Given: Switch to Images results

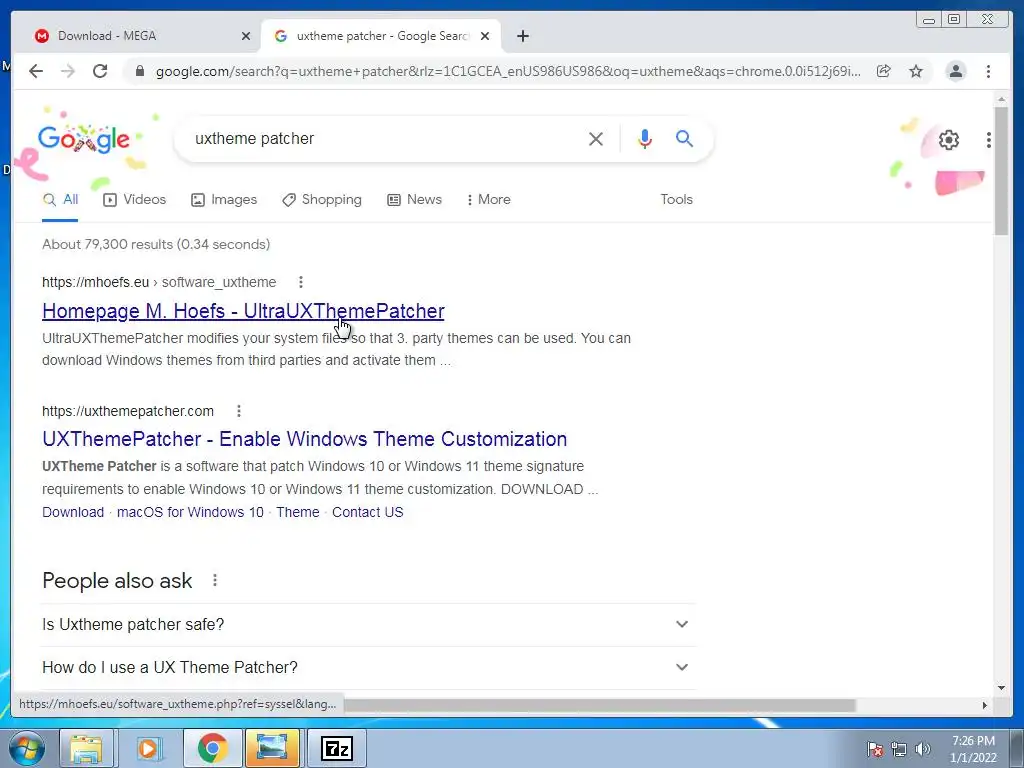Looking at the screenshot, I should pyautogui.click(x=224, y=200).
